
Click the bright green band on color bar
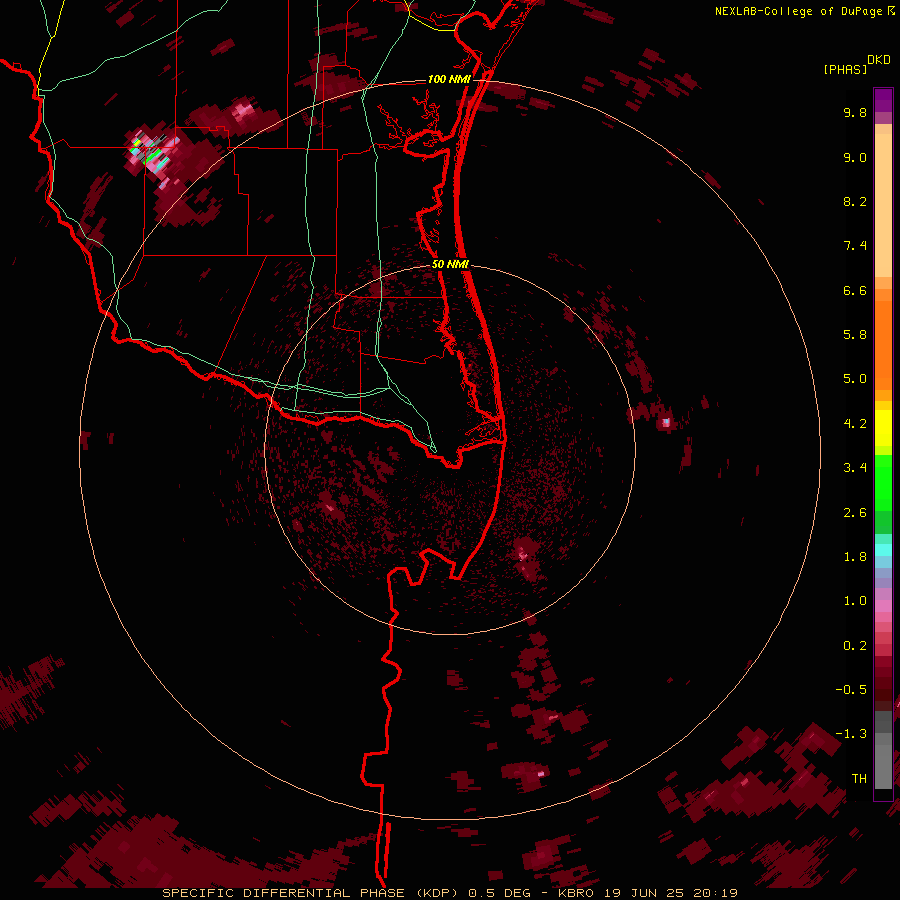coord(883,482)
